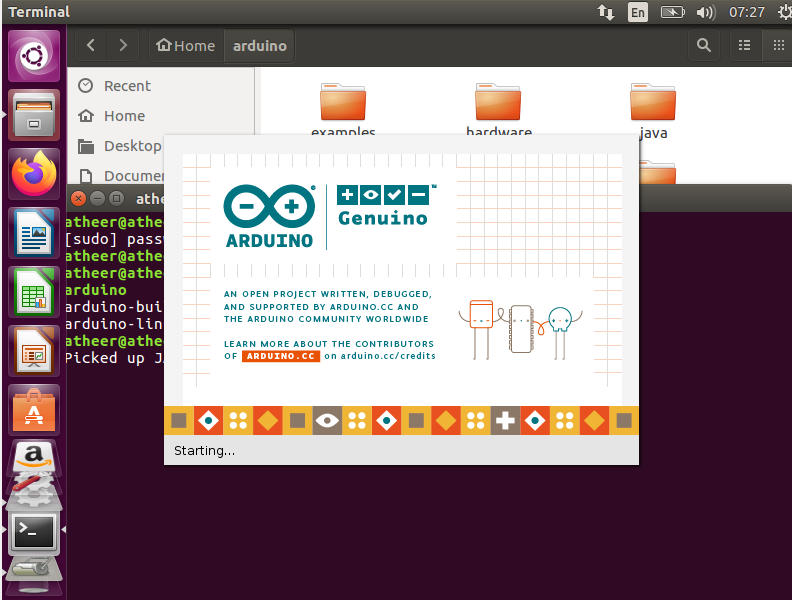792x600 pixels.
Task: Open the system session gear menu
Action: point(784,12)
